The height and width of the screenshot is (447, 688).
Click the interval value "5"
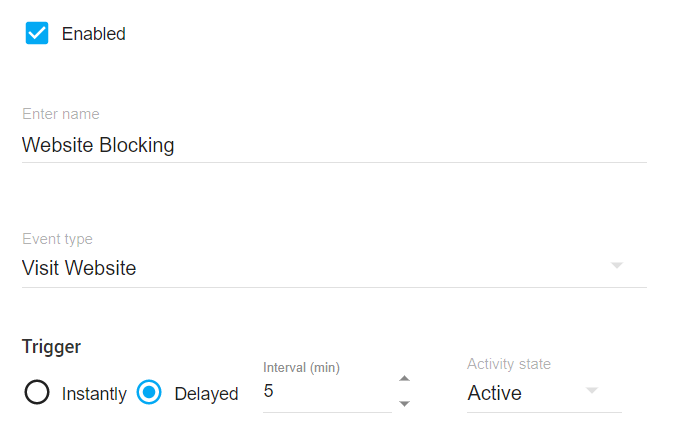click(x=269, y=391)
